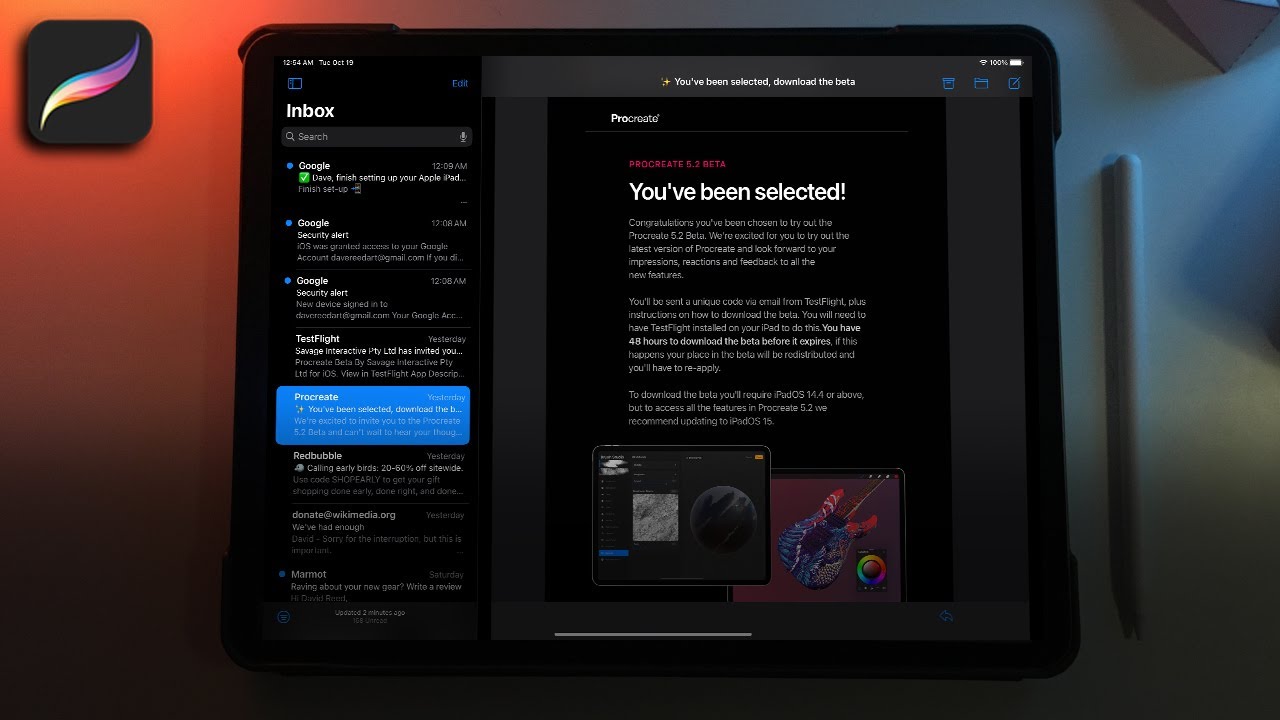1280x720 pixels.
Task: Open Google Security alert mentioning iOS access
Action: pos(377,240)
